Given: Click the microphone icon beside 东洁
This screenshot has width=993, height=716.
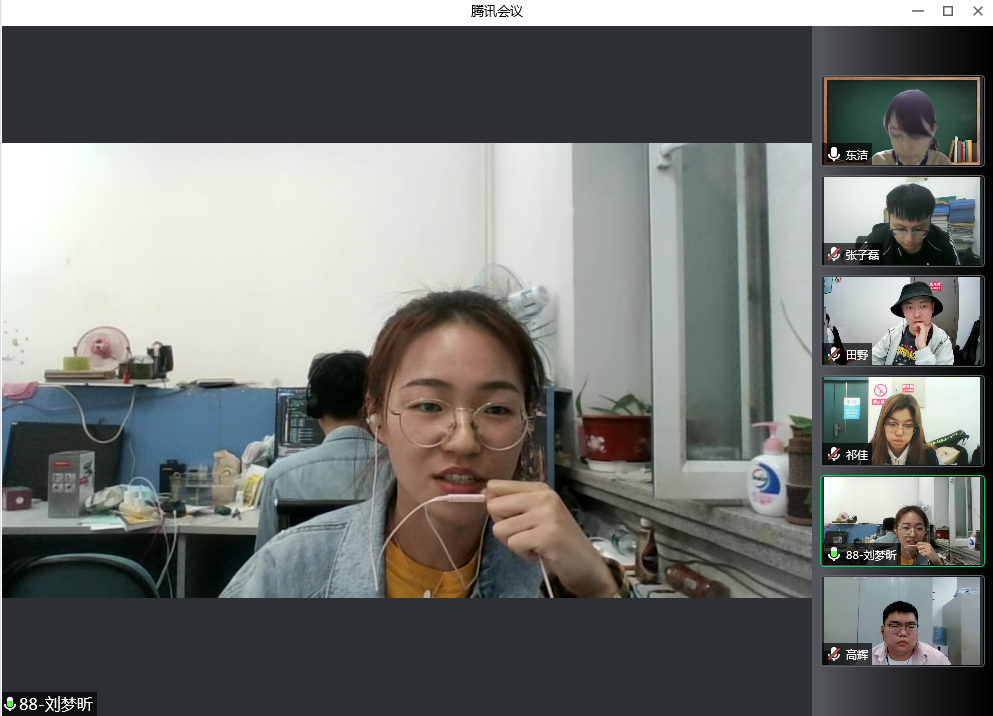Looking at the screenshot, I should tap(834, 155).
